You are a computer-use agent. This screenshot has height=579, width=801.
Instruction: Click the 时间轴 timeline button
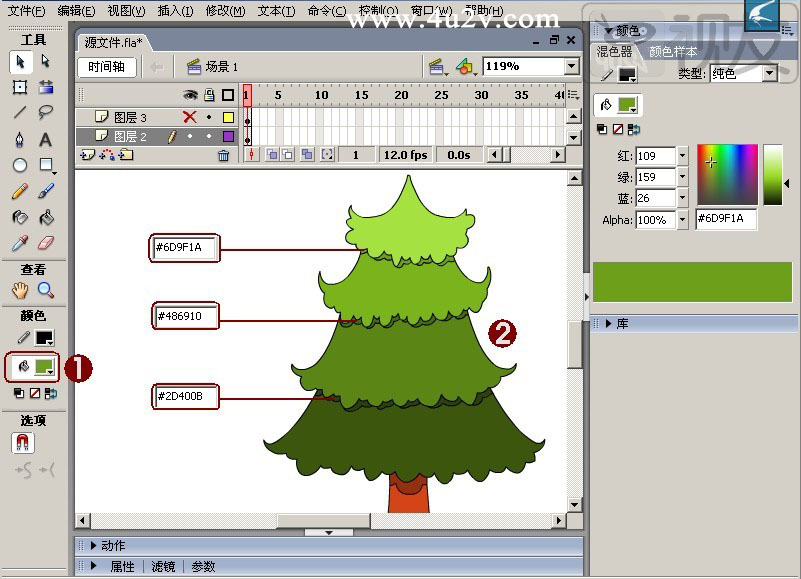click(106, 67)
